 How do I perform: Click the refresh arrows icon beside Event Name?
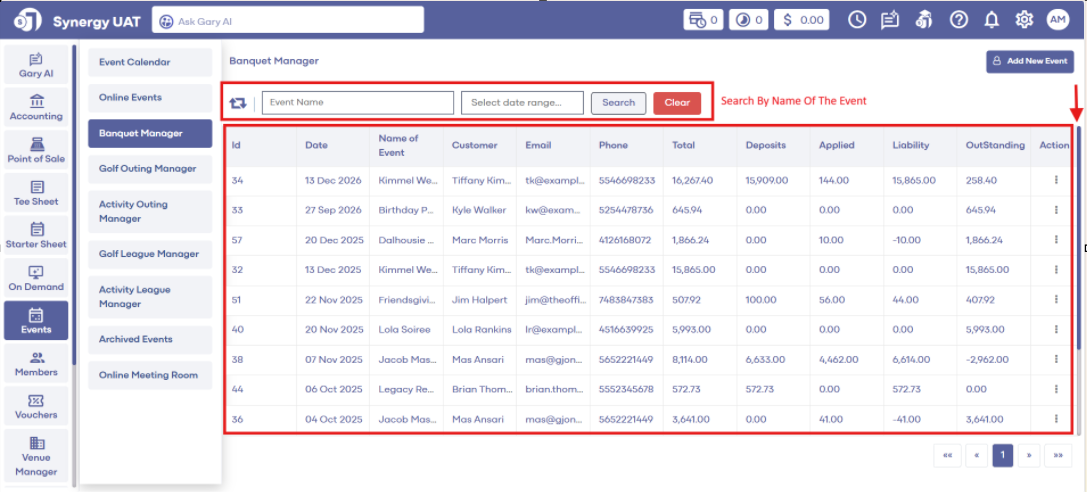coord(237,103)
